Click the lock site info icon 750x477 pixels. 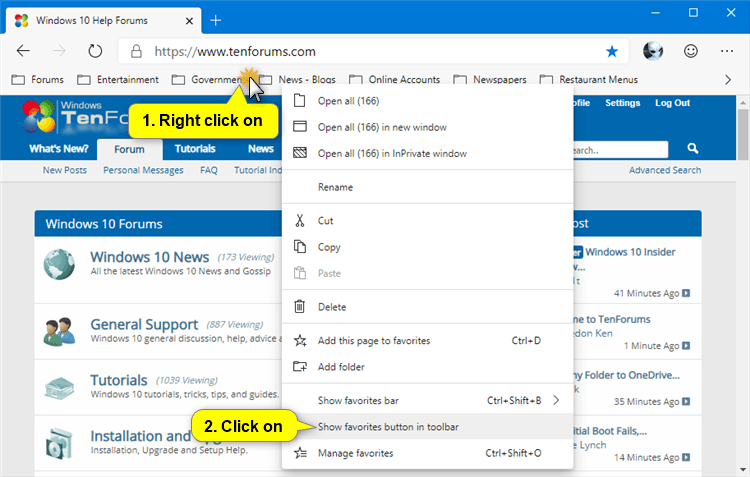tap(136, 51)
